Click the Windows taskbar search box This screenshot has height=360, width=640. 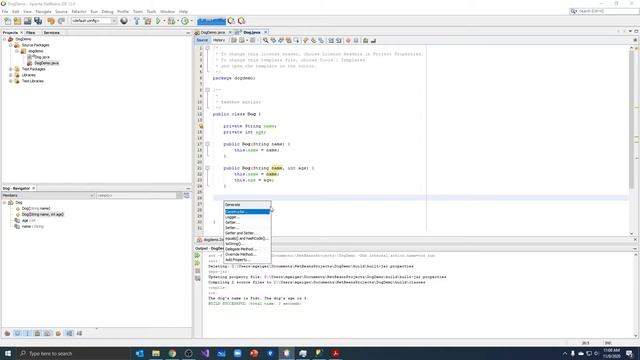(x=73, y=353)
